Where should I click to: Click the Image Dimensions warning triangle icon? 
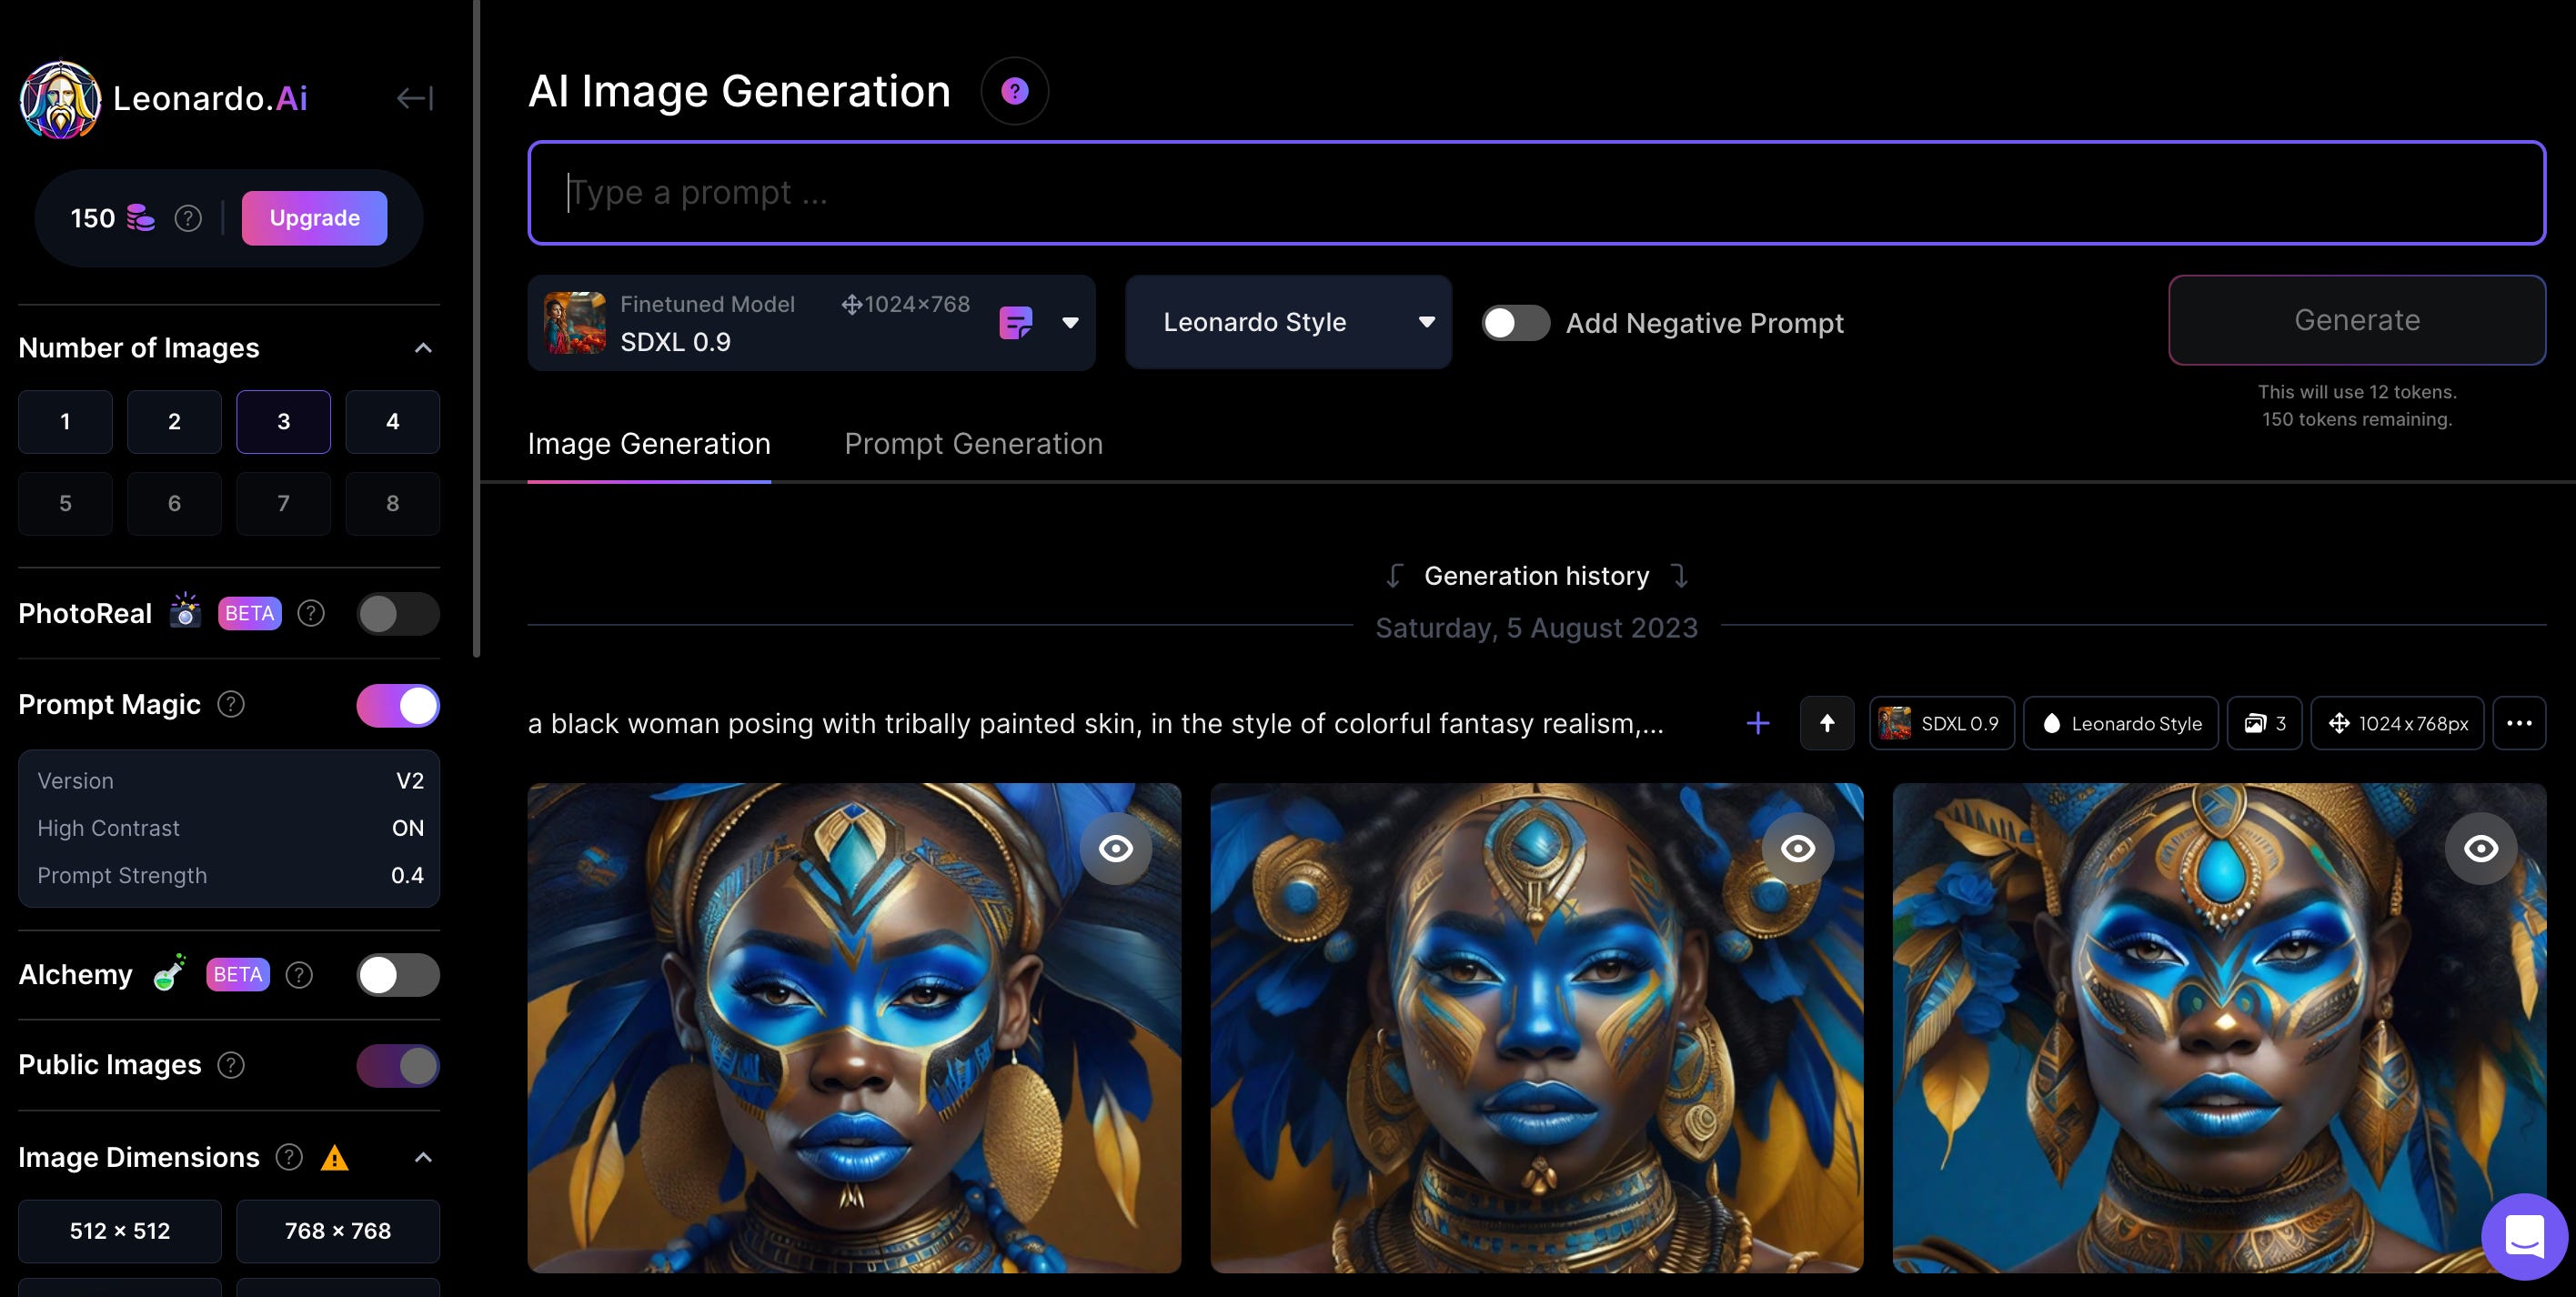[334, 1158]
